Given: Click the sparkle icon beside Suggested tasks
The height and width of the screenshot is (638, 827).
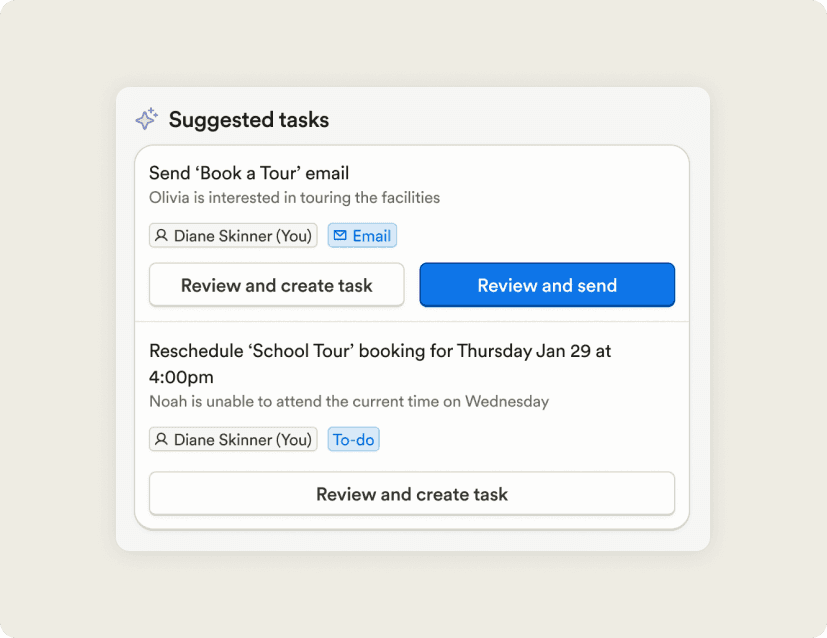Looking at the screenshot, I should pyautogui.click(x=146, y=118).
